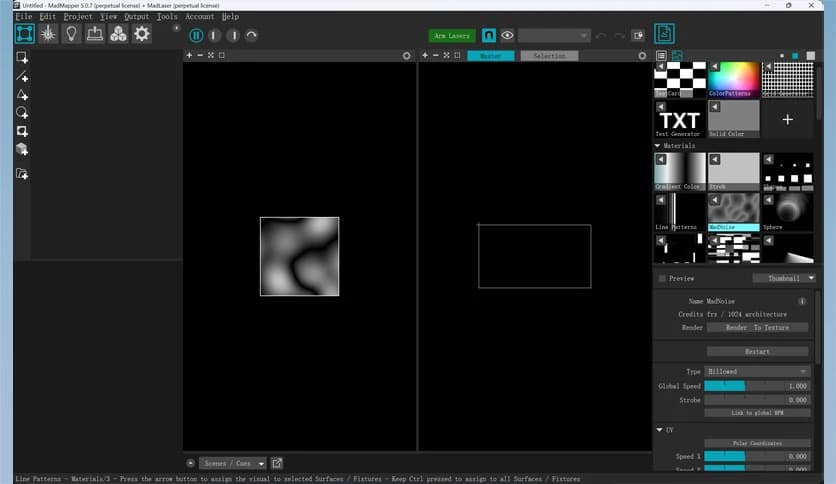836x484 pixels.
Task: Open the File menu
Action: (x=23, y=17)
